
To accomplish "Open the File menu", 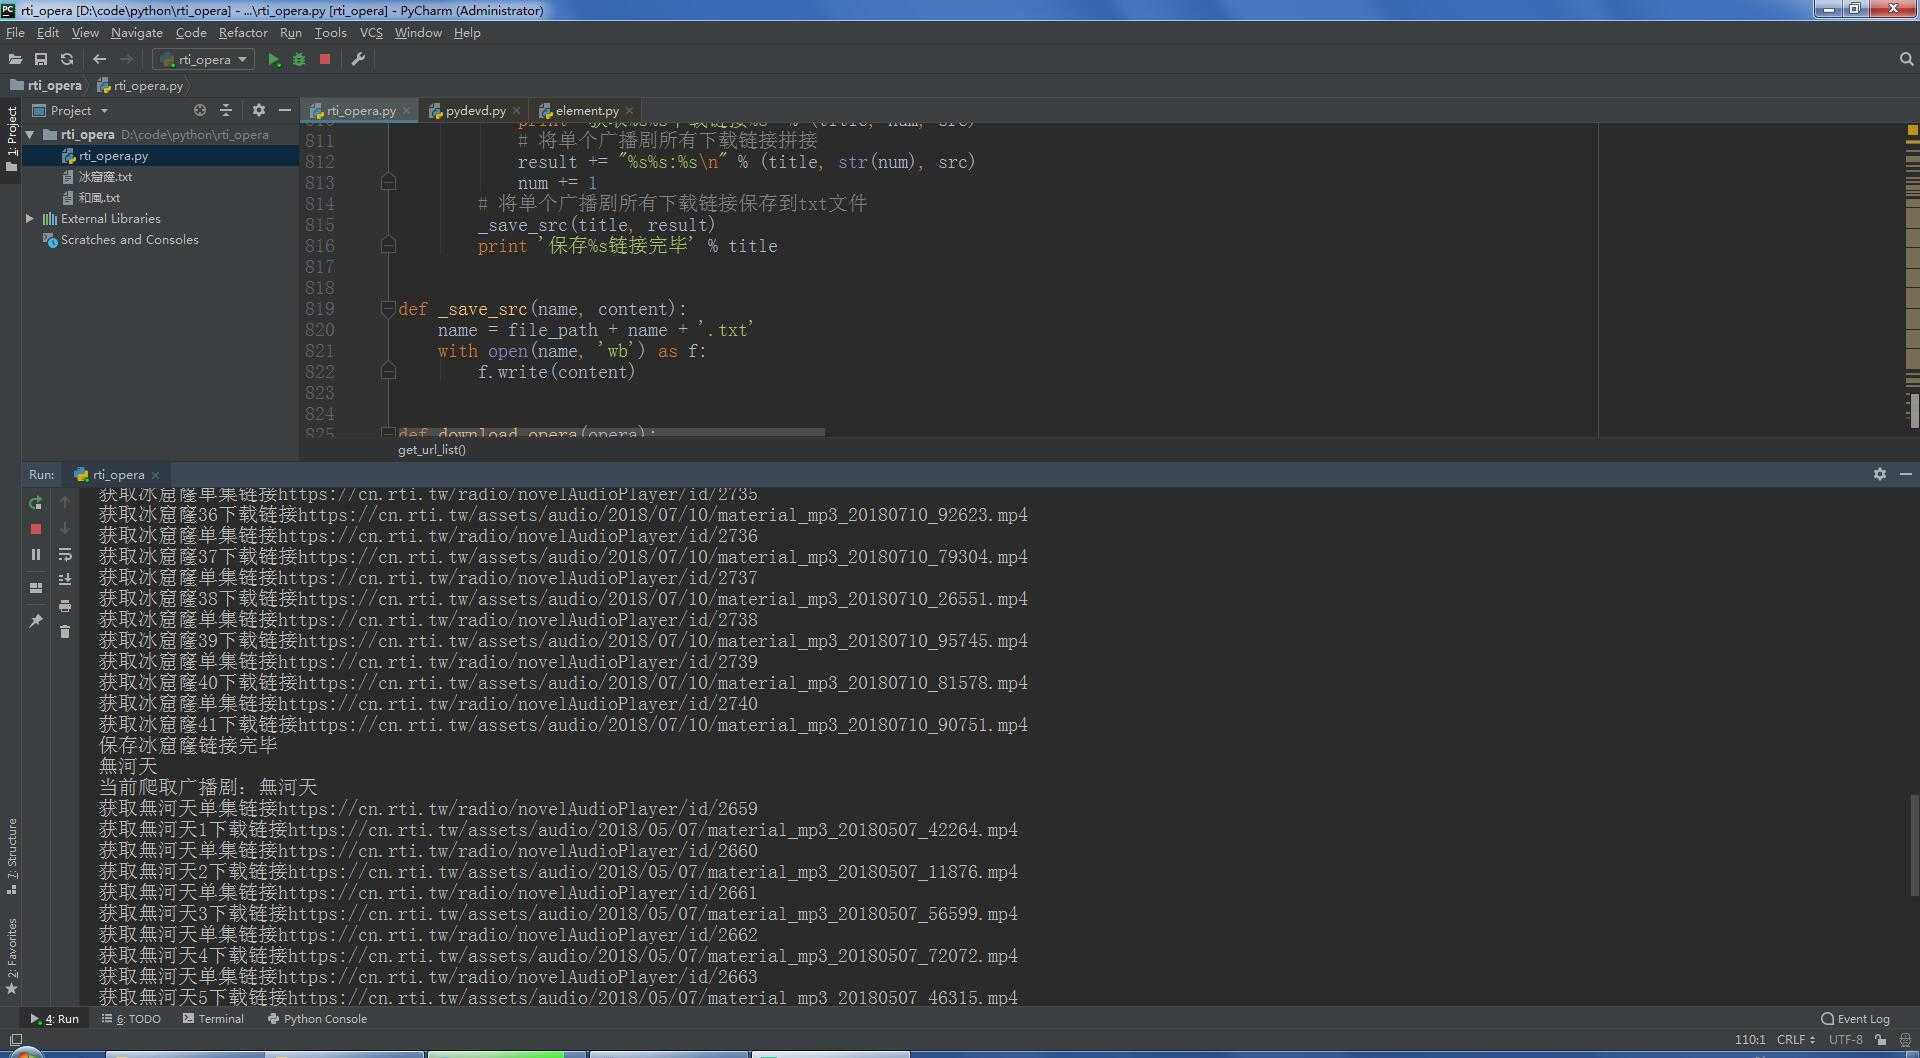I will tap(15, 33).
